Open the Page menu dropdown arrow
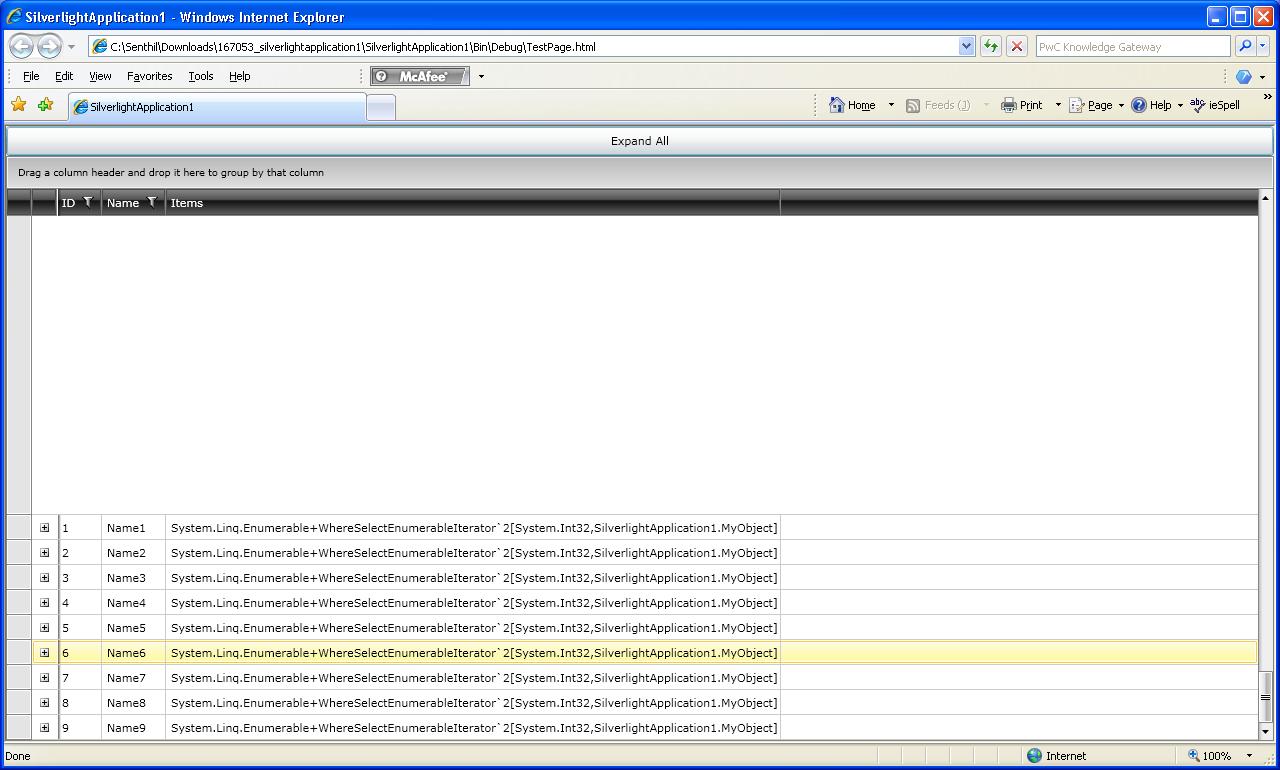The height and width of the screenshot is (770, 1280). (1121, 105)
